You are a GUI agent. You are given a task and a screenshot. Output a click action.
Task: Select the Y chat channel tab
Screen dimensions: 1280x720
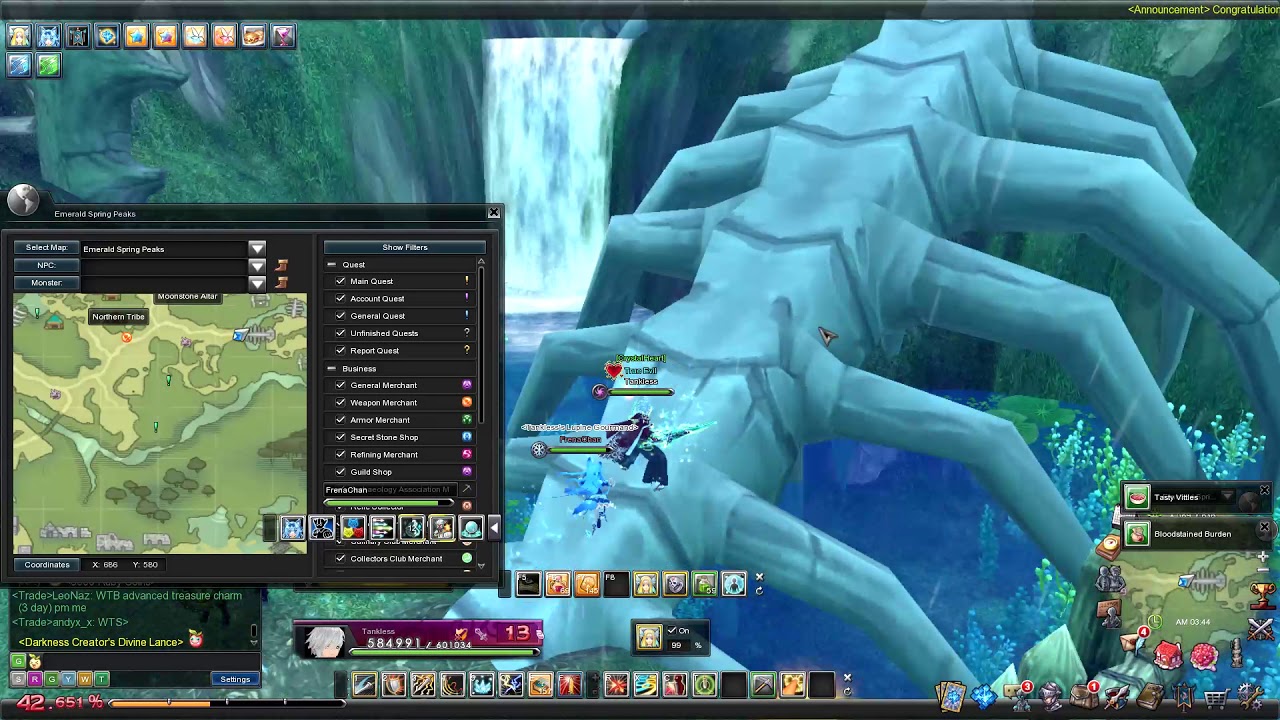coord(68,679)
